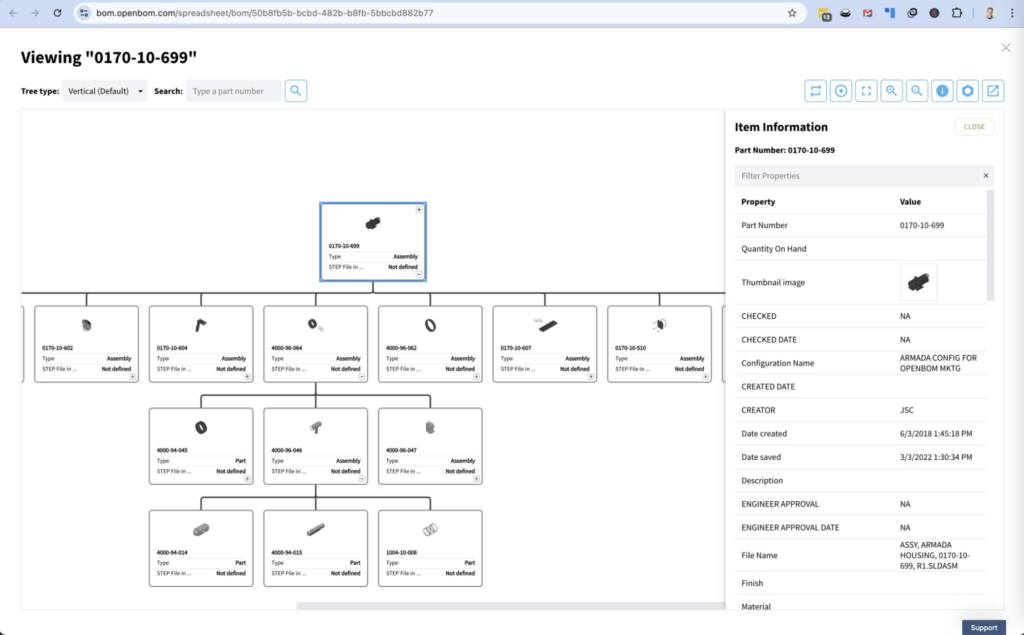Image resolution: width=1024 pixels, height=635 pixels.
Task: Click the 4000-96-062 ring thumbnail
Action: click(430, 325)
